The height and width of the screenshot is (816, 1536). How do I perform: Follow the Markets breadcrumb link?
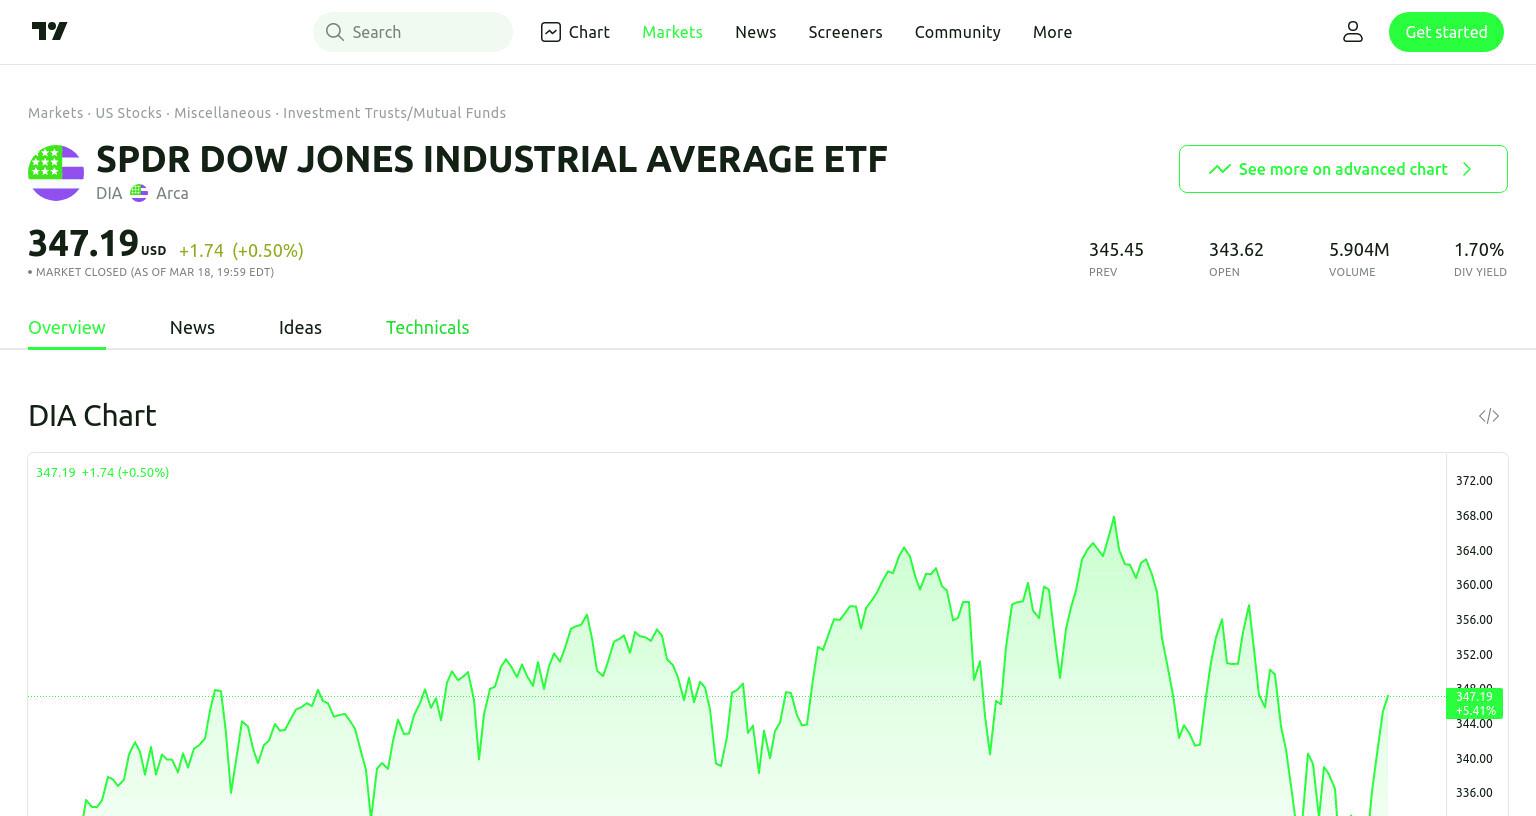click(55, 113)
